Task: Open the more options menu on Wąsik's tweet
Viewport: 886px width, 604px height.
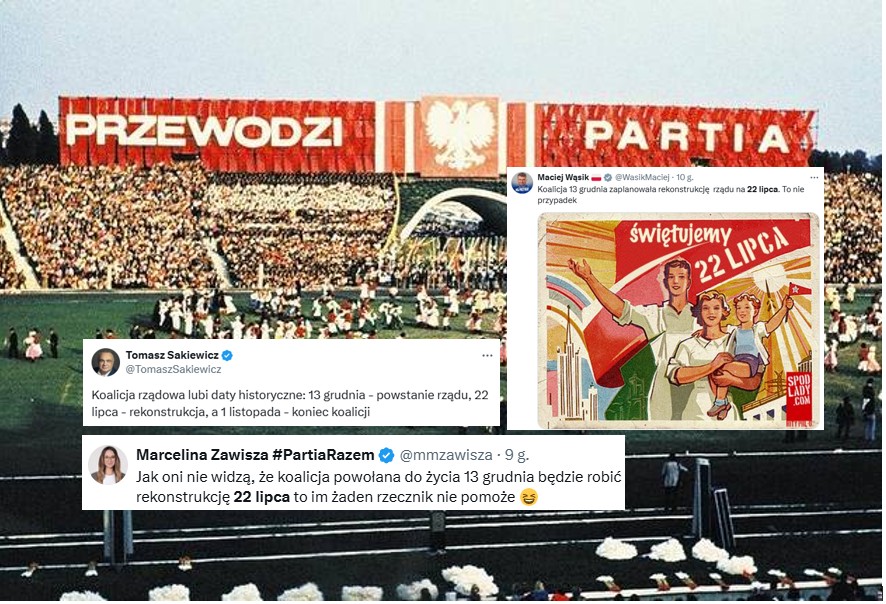Action: pyautogui.click(x=814, y=177)
